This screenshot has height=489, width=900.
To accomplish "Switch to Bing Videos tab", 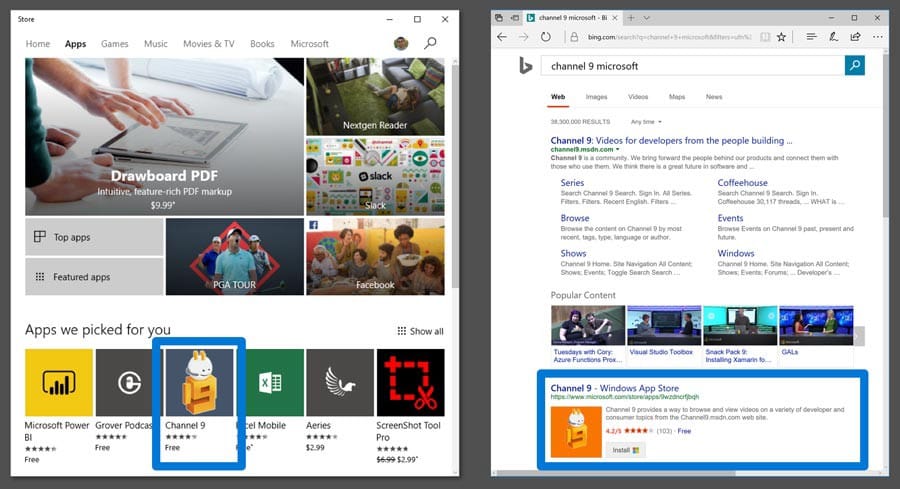I will tap(638, 97).
